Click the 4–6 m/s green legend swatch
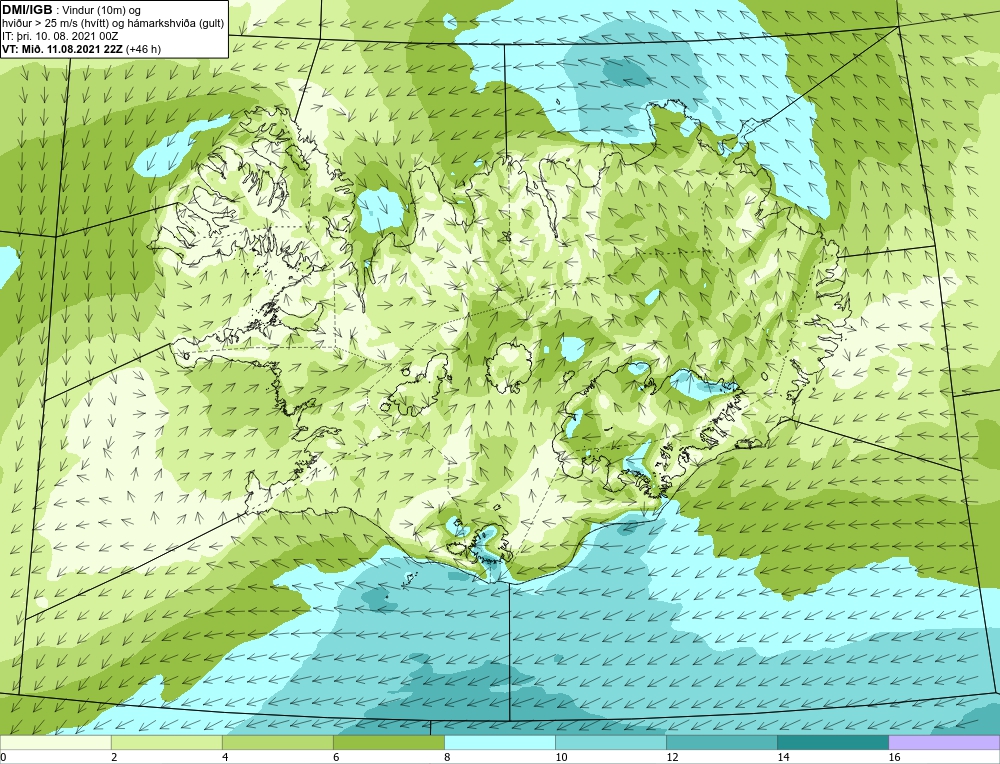The width and height of the screenshot is (1000, 764). tap(277, 742)
